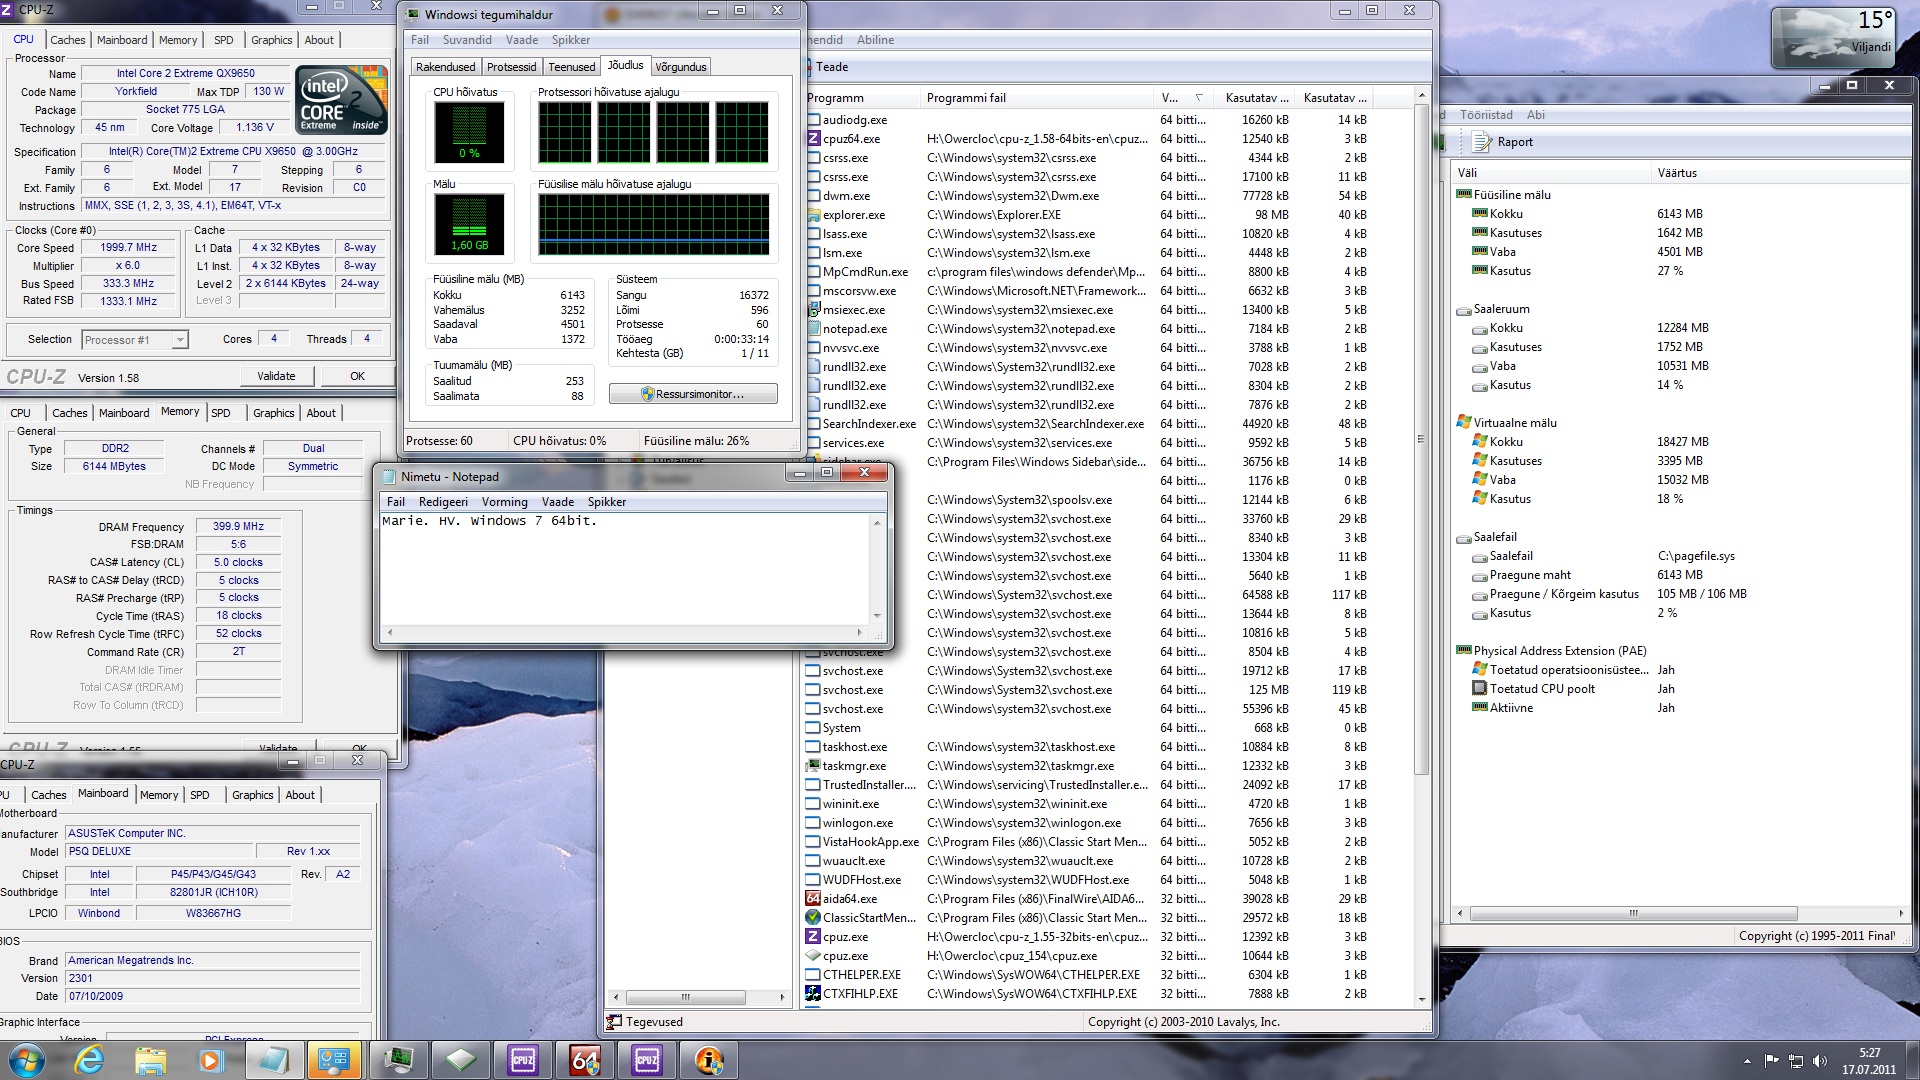Activate the AIDA64 red 64 taskbar icon
1920x1080 pixels.
[x=585, y=1060]
